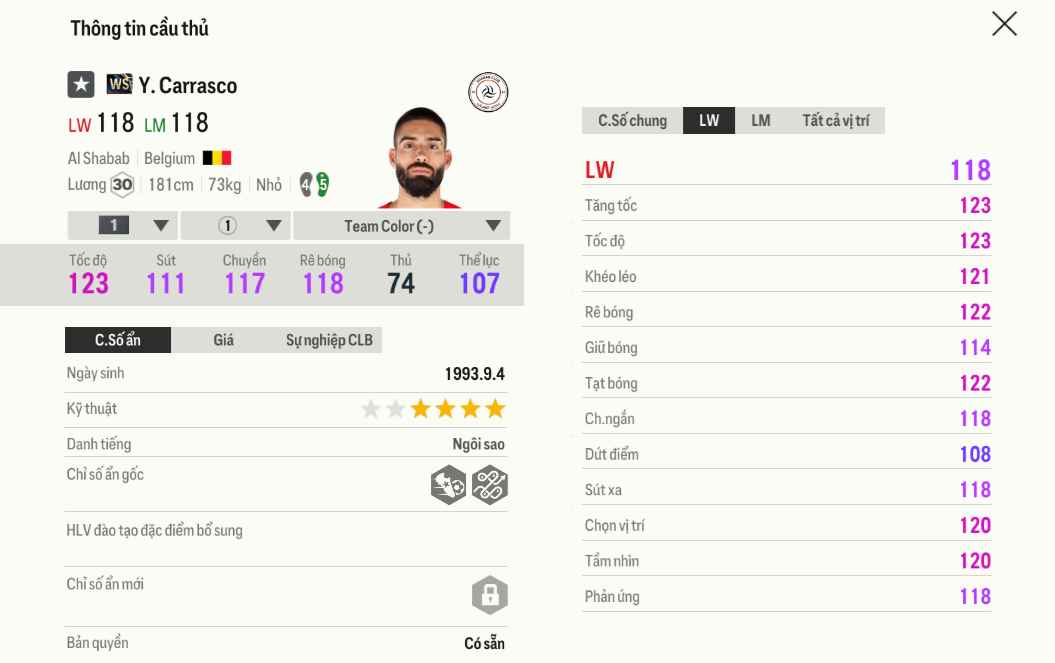Screen dimensions: 1055x663
Task: Switch to the Giá tab
Action: (x=224, y=340)
